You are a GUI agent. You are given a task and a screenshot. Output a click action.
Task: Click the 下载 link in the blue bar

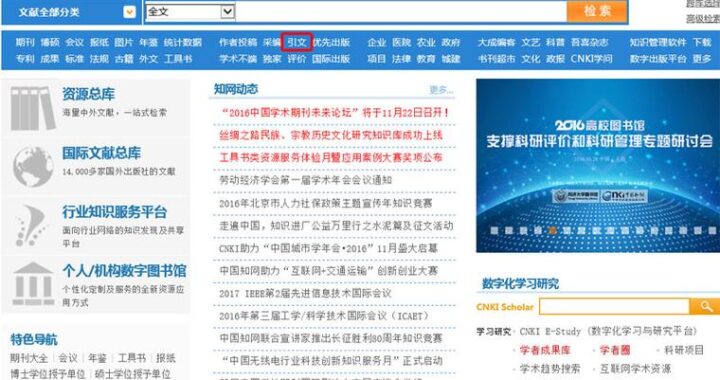(702, 43)
